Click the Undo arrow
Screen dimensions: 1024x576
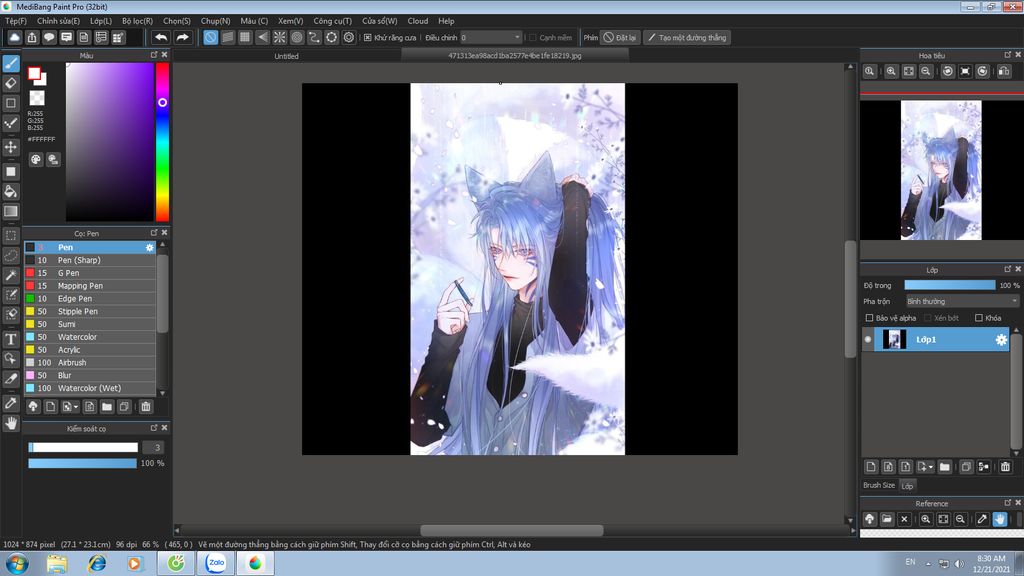pyautogui.click(x=161, y=37)
